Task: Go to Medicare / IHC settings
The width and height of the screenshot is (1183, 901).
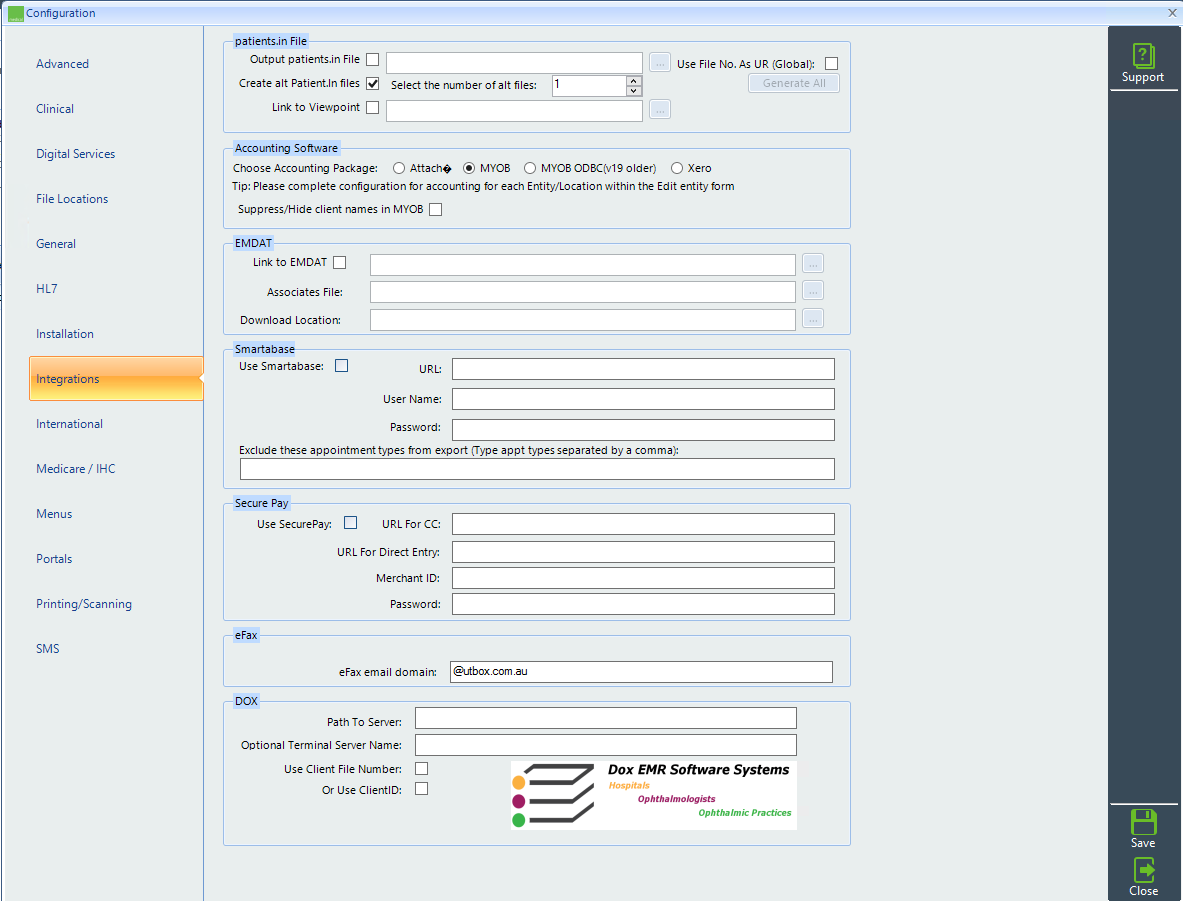Action: pyautogui.click(x=75, y=469)
